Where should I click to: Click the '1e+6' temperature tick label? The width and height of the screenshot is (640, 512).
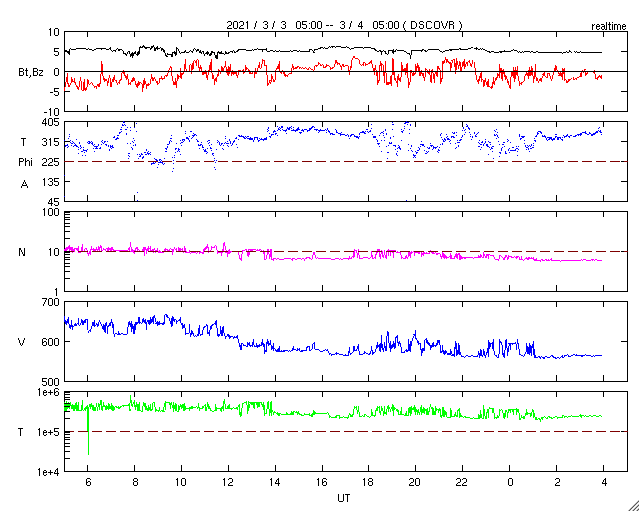click(49, 392)
